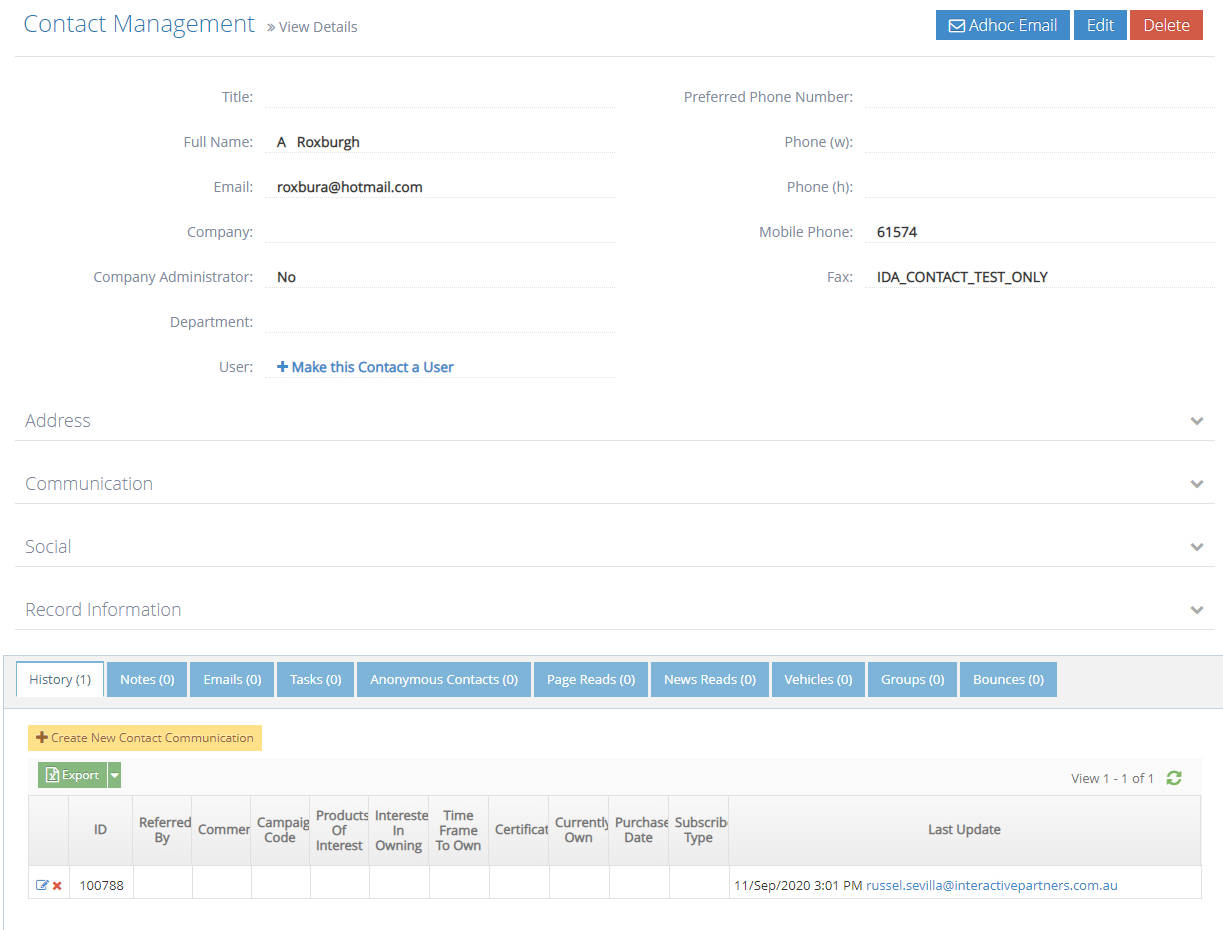
Task: Expand the Social section chevron
Action: [x=1196, y=547]
